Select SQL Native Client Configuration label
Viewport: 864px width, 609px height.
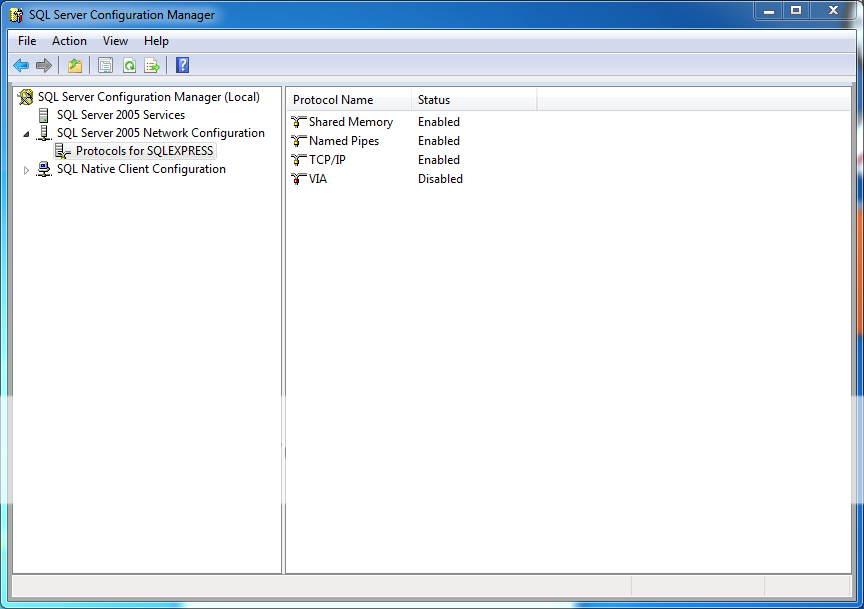[x=141, y=169]
